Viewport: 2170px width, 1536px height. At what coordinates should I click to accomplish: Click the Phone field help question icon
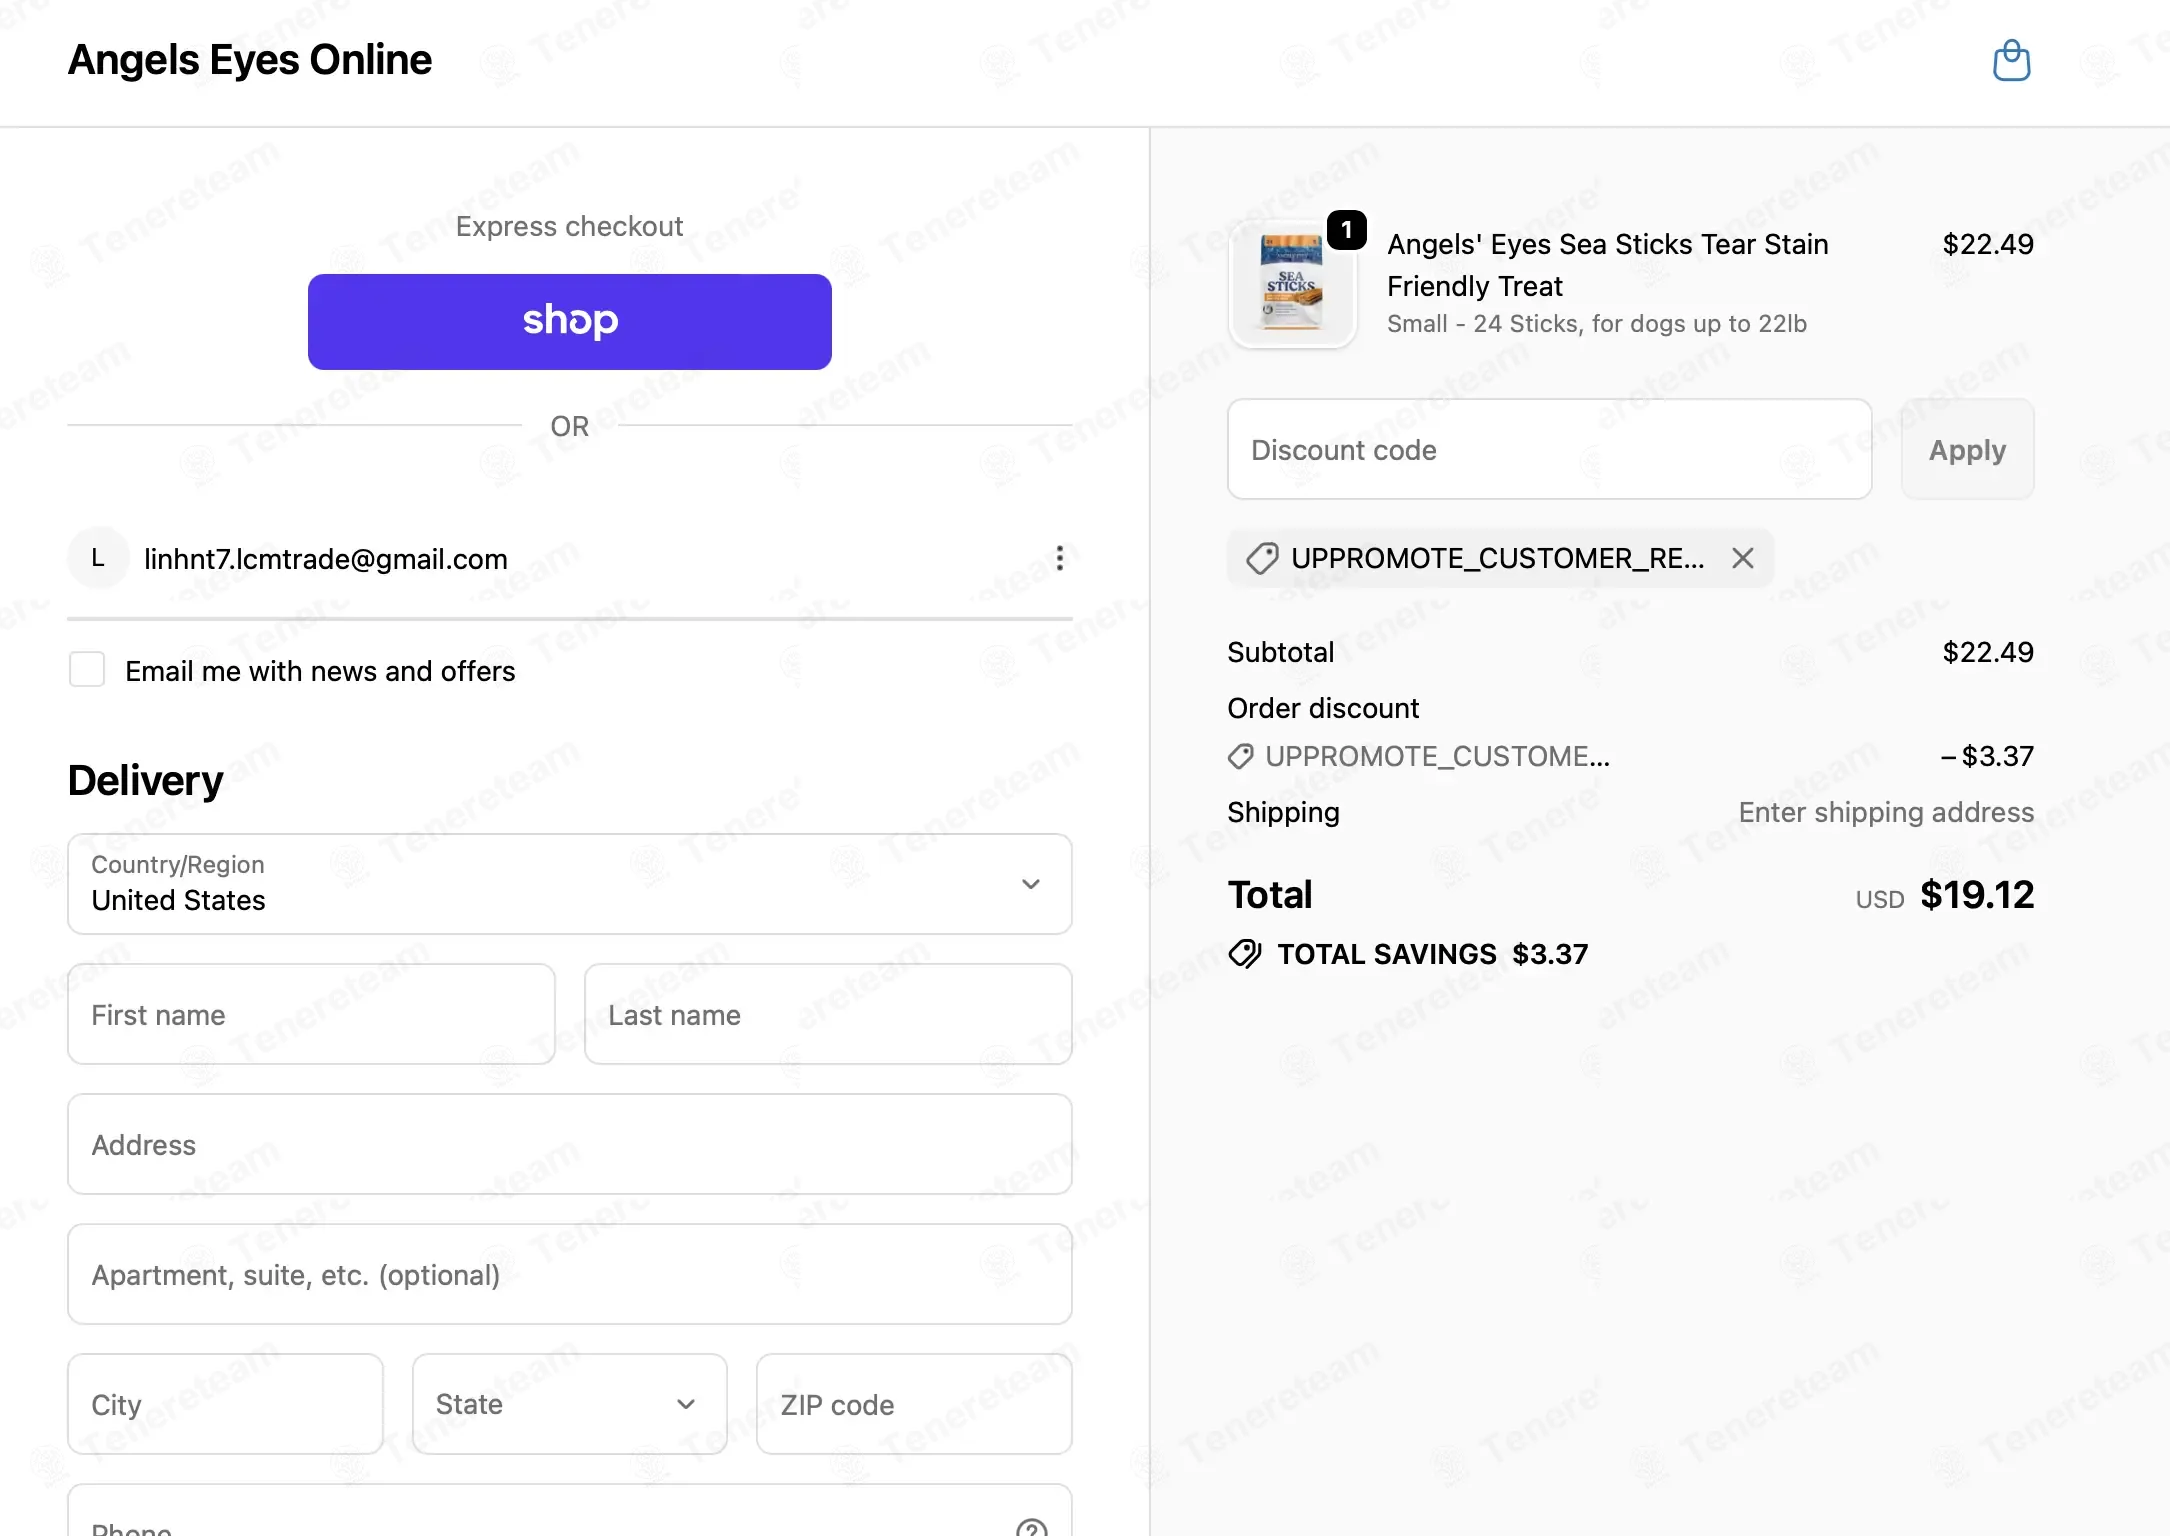tap(1031, 1527)
